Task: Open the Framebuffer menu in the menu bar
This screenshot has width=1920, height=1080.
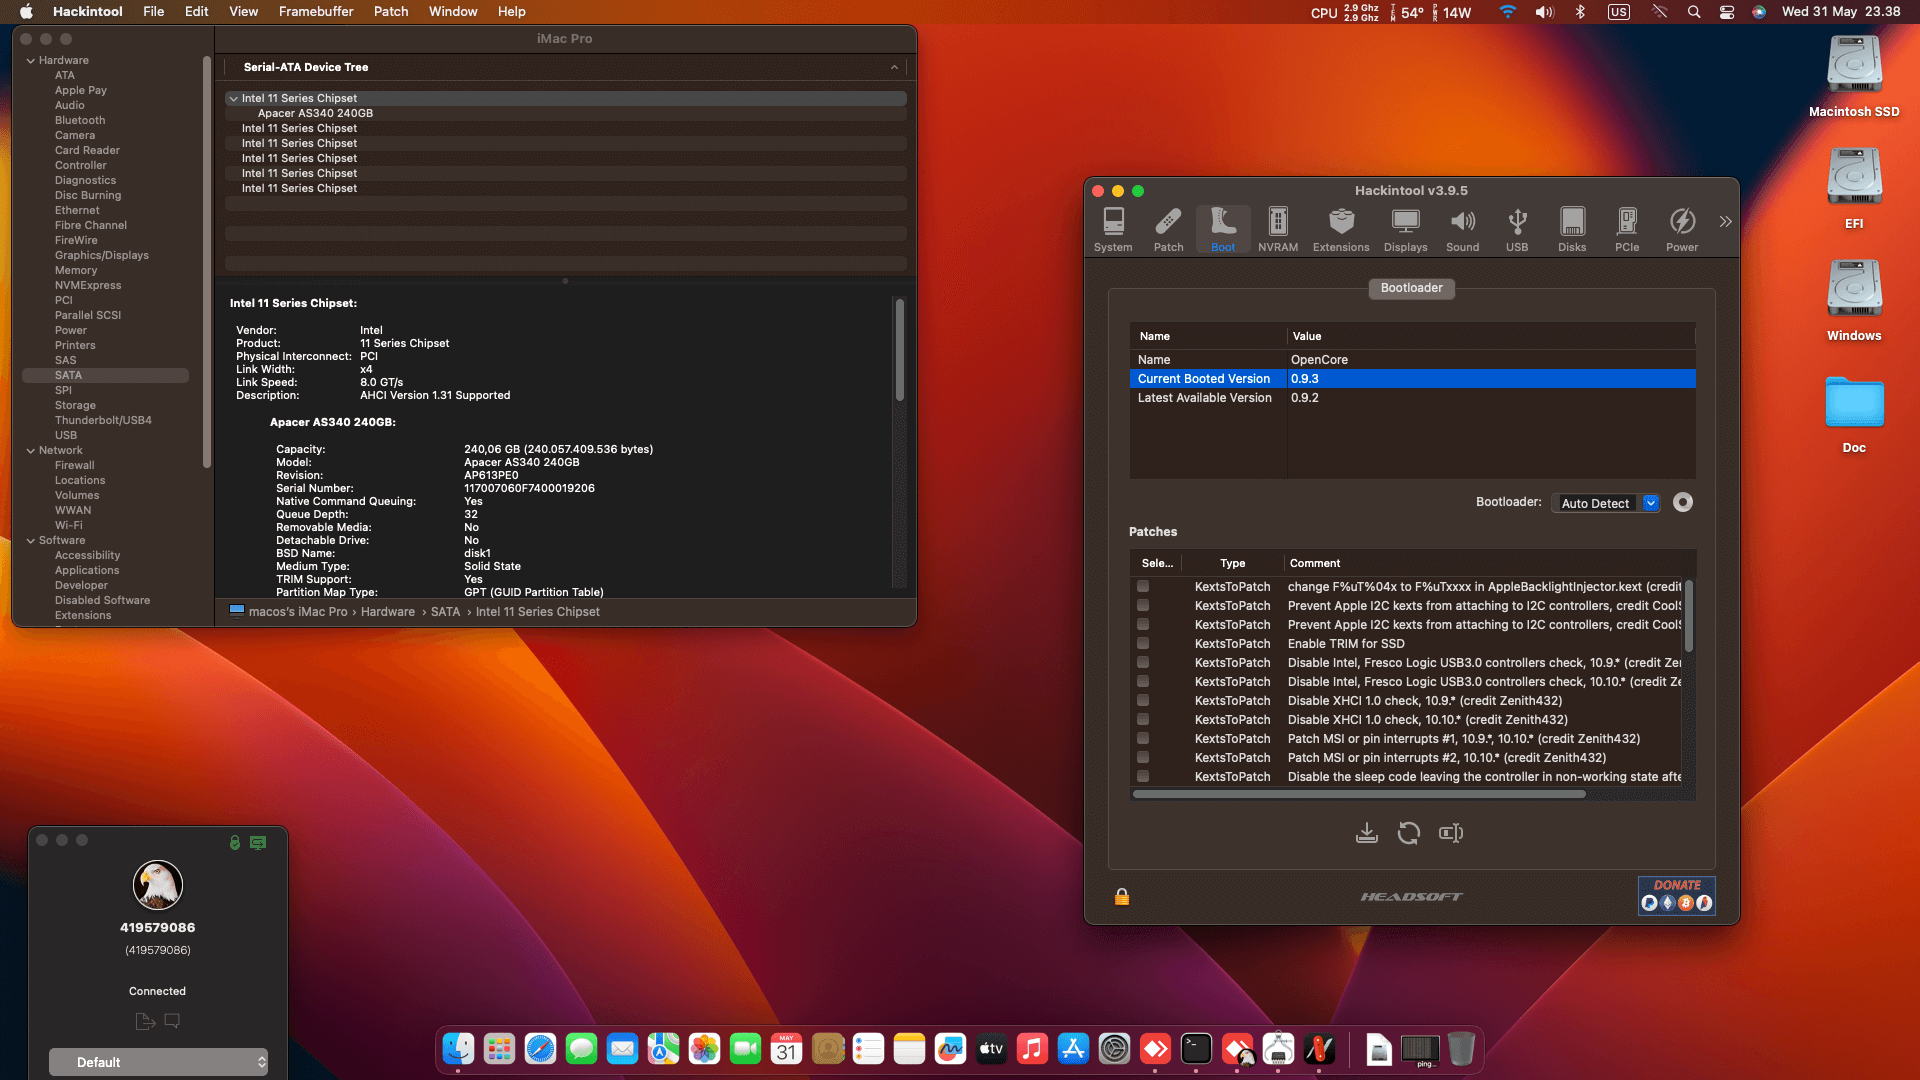Action: click(x=315, y=11)
